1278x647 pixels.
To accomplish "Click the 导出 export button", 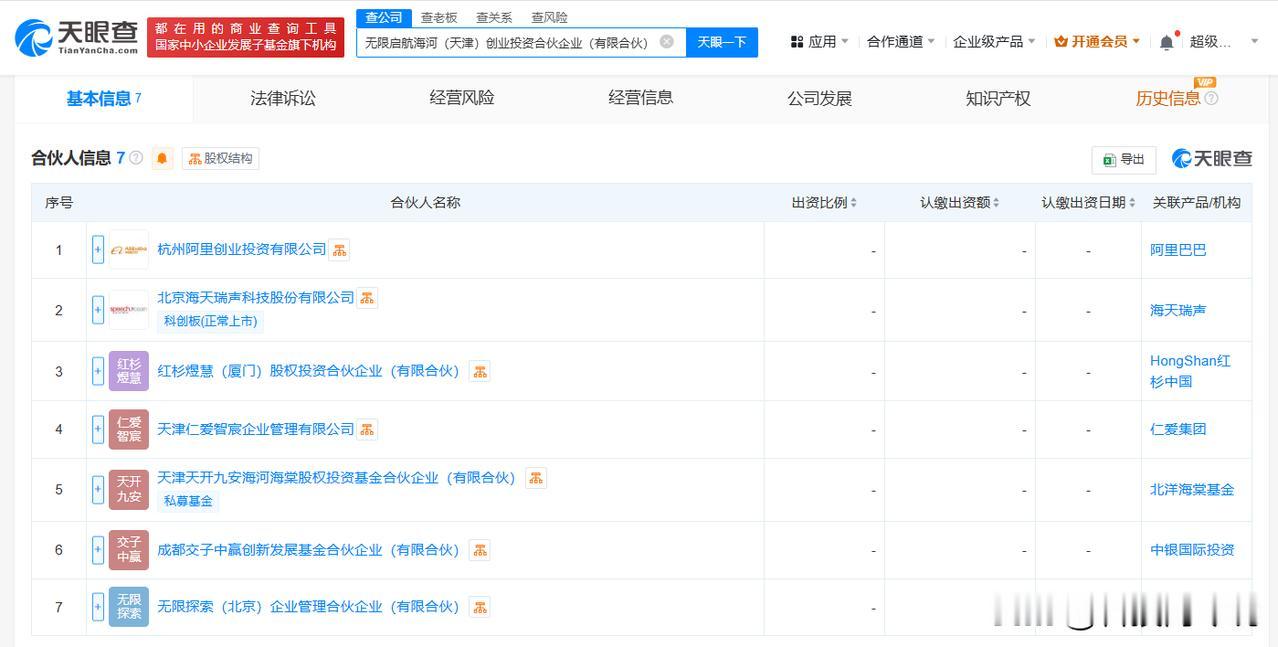I will 1124,159.
